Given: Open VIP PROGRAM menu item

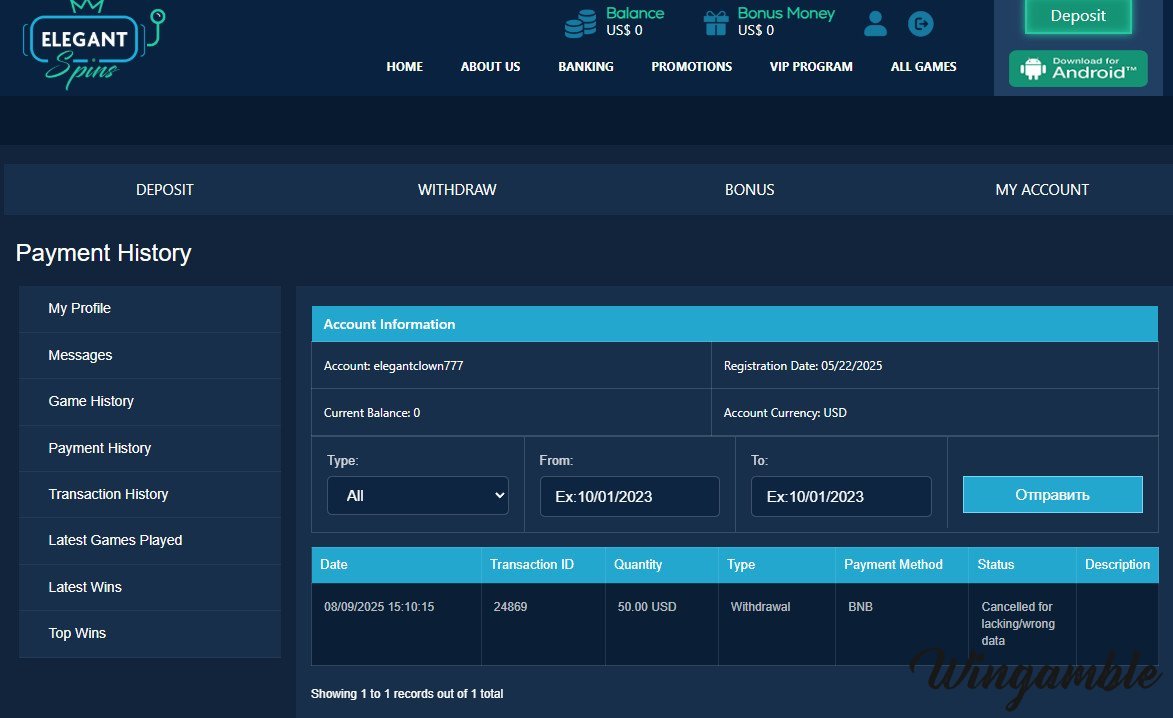Looking at the screenshot, I should [x=811, y=67].
